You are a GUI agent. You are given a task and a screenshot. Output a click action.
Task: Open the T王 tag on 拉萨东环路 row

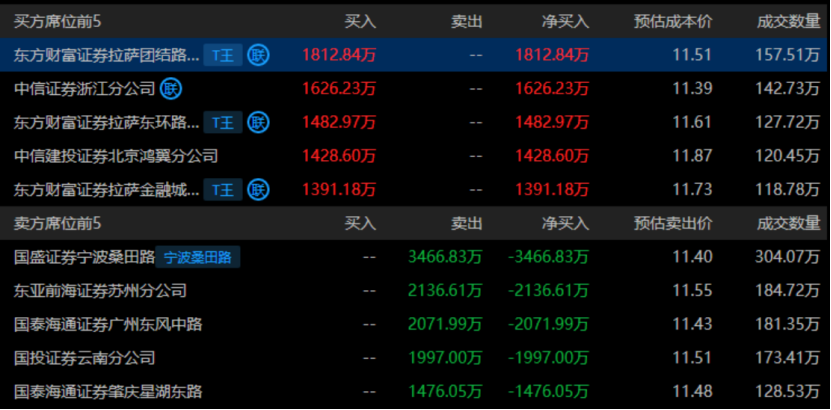(223, 122)
